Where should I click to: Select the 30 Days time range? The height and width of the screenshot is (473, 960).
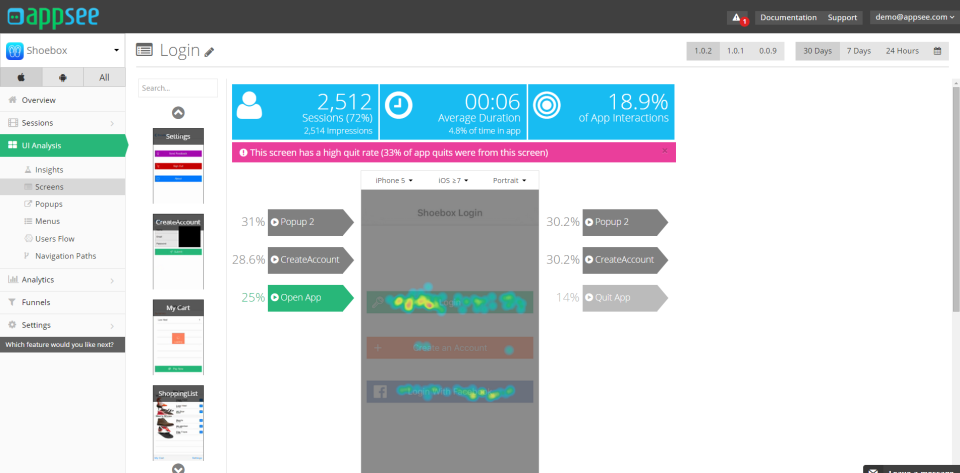point(817,51)
